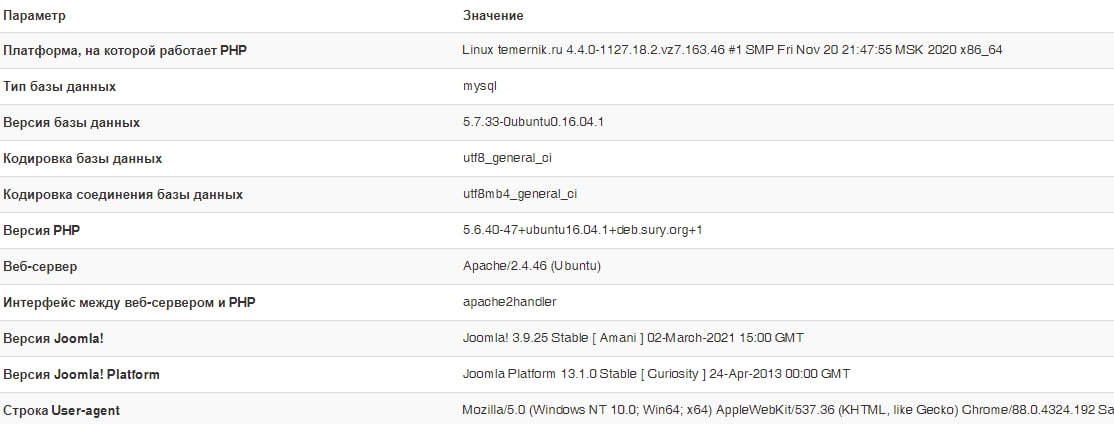
Task: Select the "Кодировка базы данных" label
Action: click(x=83, y=159)
